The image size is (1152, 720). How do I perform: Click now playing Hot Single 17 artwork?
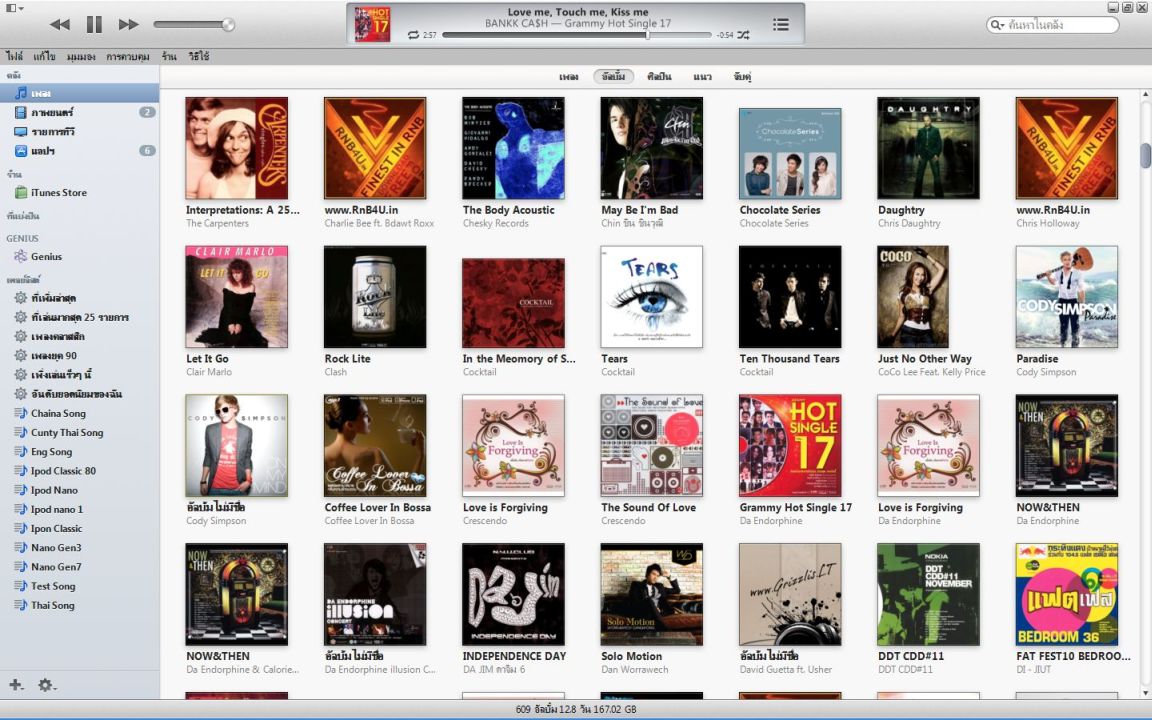(x=372, y=24)
